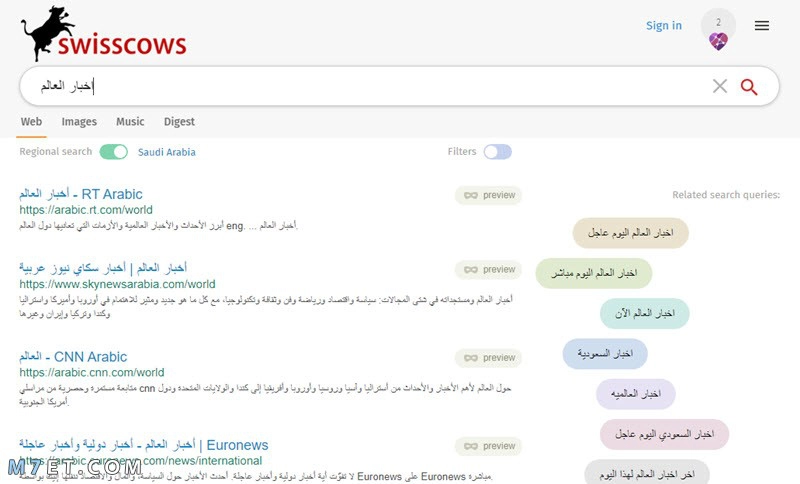Clear the search box with the X icon
The width and height of the screenshot is (800, 484).
[x=719, y=86]
